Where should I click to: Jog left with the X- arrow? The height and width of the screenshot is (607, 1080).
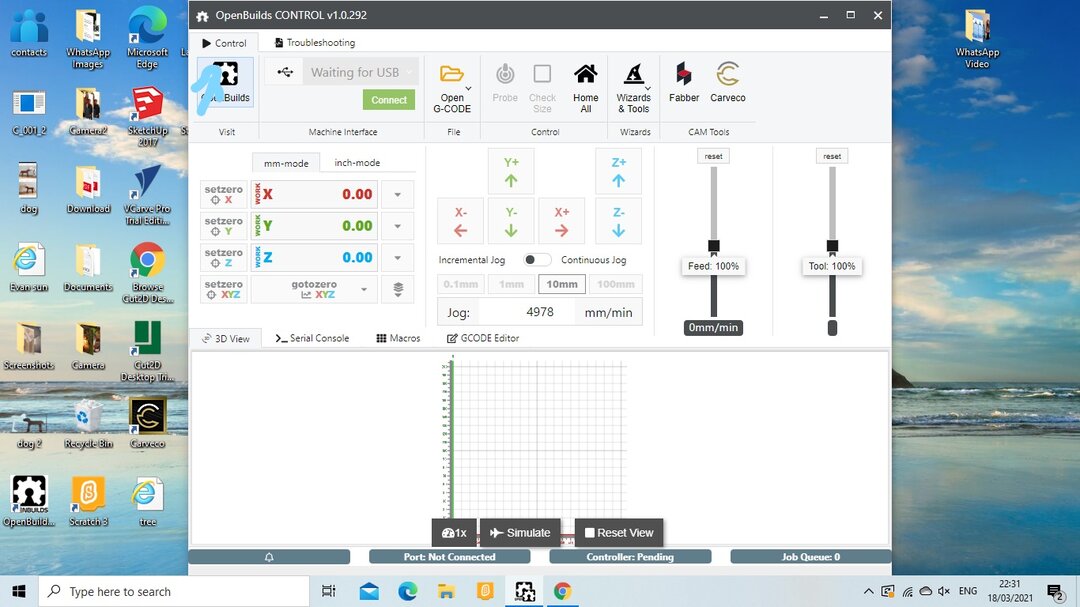tap(460, 221)
